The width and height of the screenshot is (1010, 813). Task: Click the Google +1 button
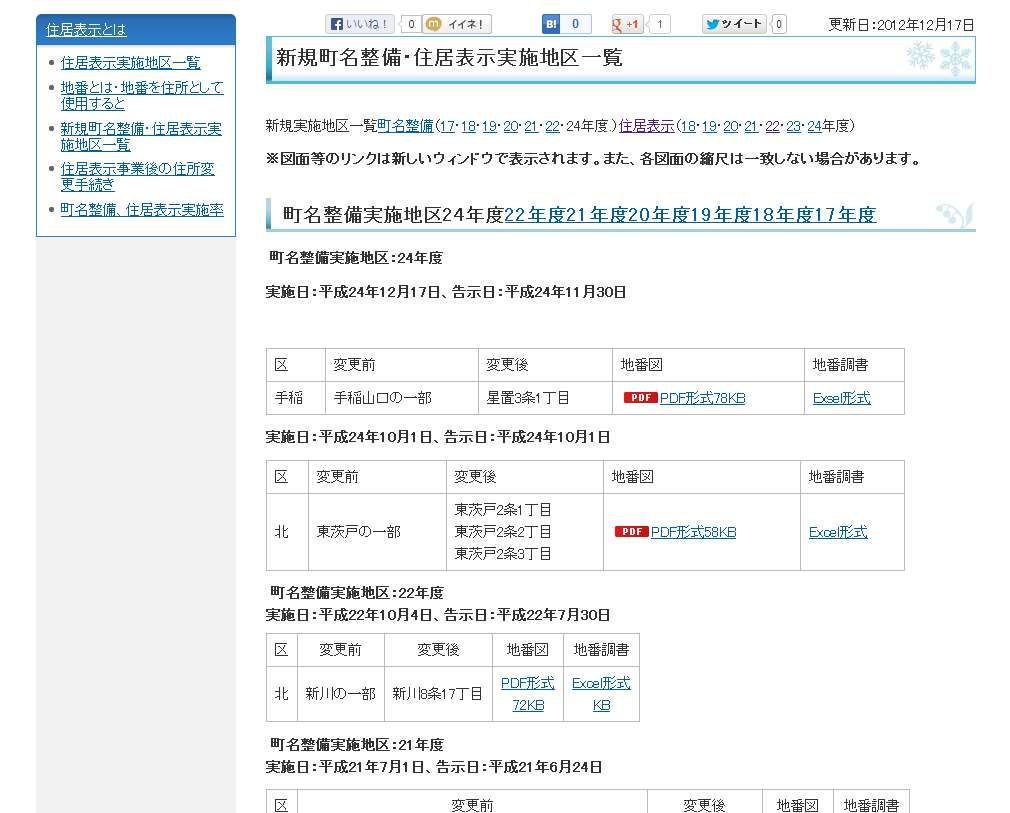[625, 24]
